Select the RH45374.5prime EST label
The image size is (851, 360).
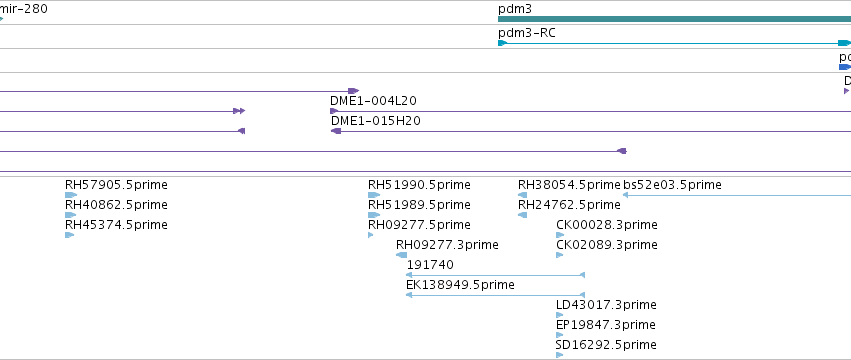point(116,225)
